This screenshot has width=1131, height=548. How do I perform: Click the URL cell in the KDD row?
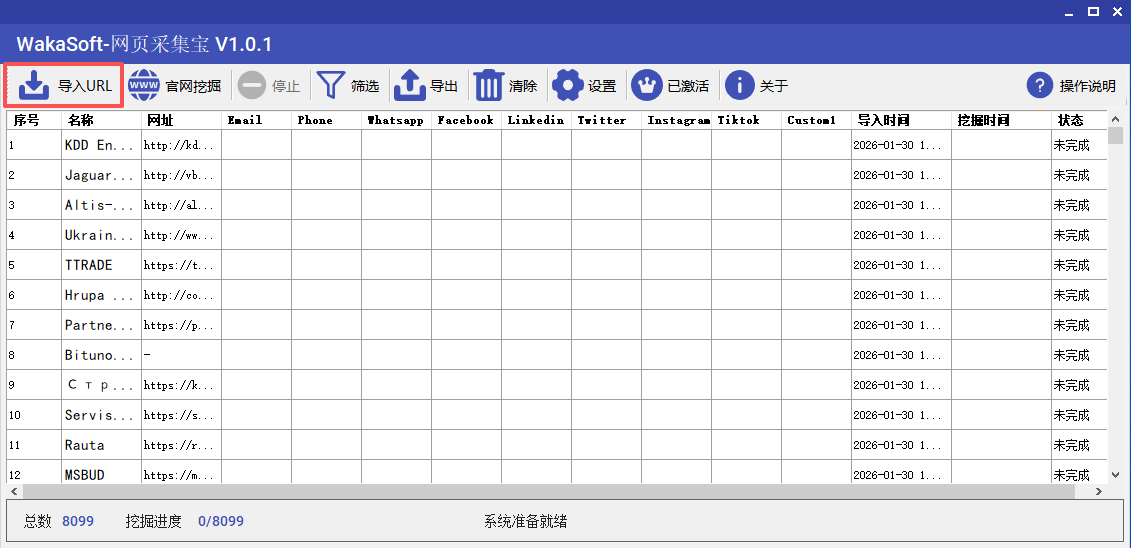click(180, 145)
